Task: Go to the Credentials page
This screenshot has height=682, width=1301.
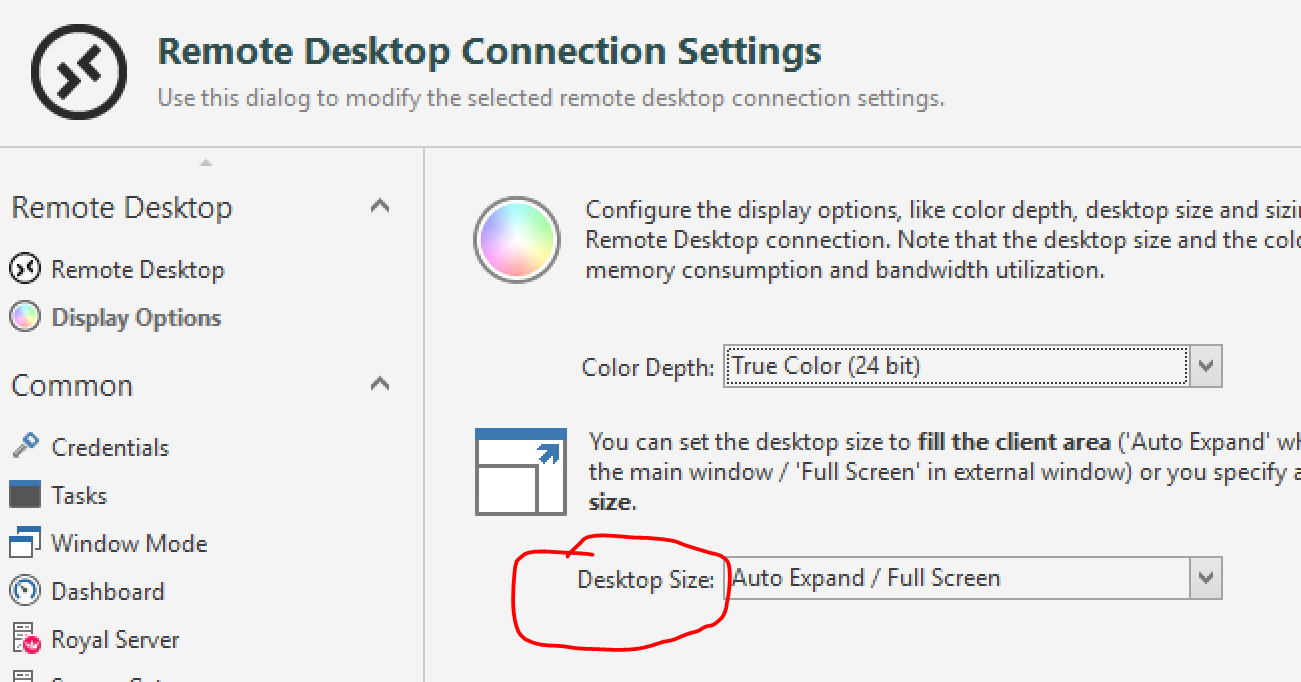Action: point(110,447)
